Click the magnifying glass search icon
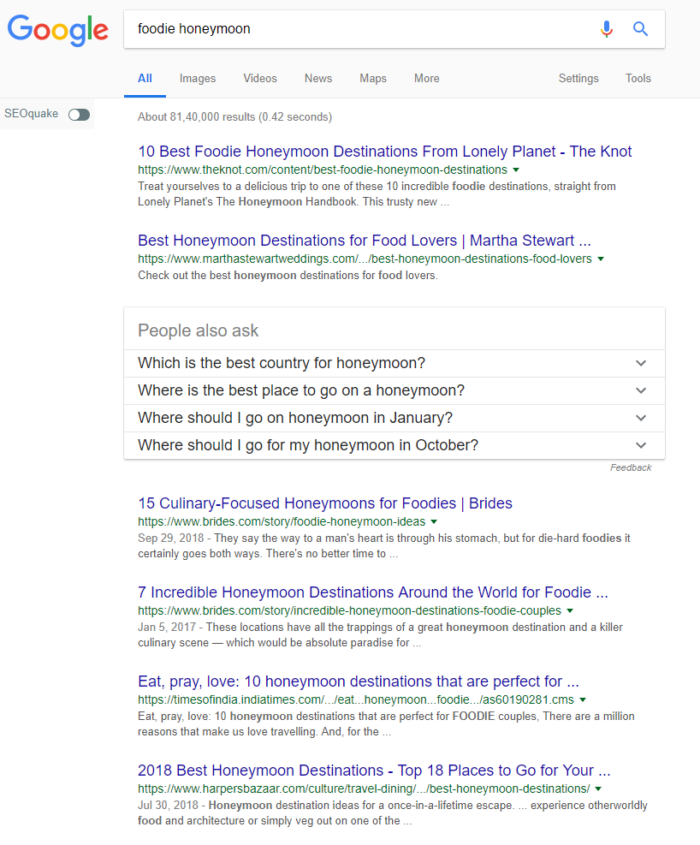 click(x=640, y=29)
